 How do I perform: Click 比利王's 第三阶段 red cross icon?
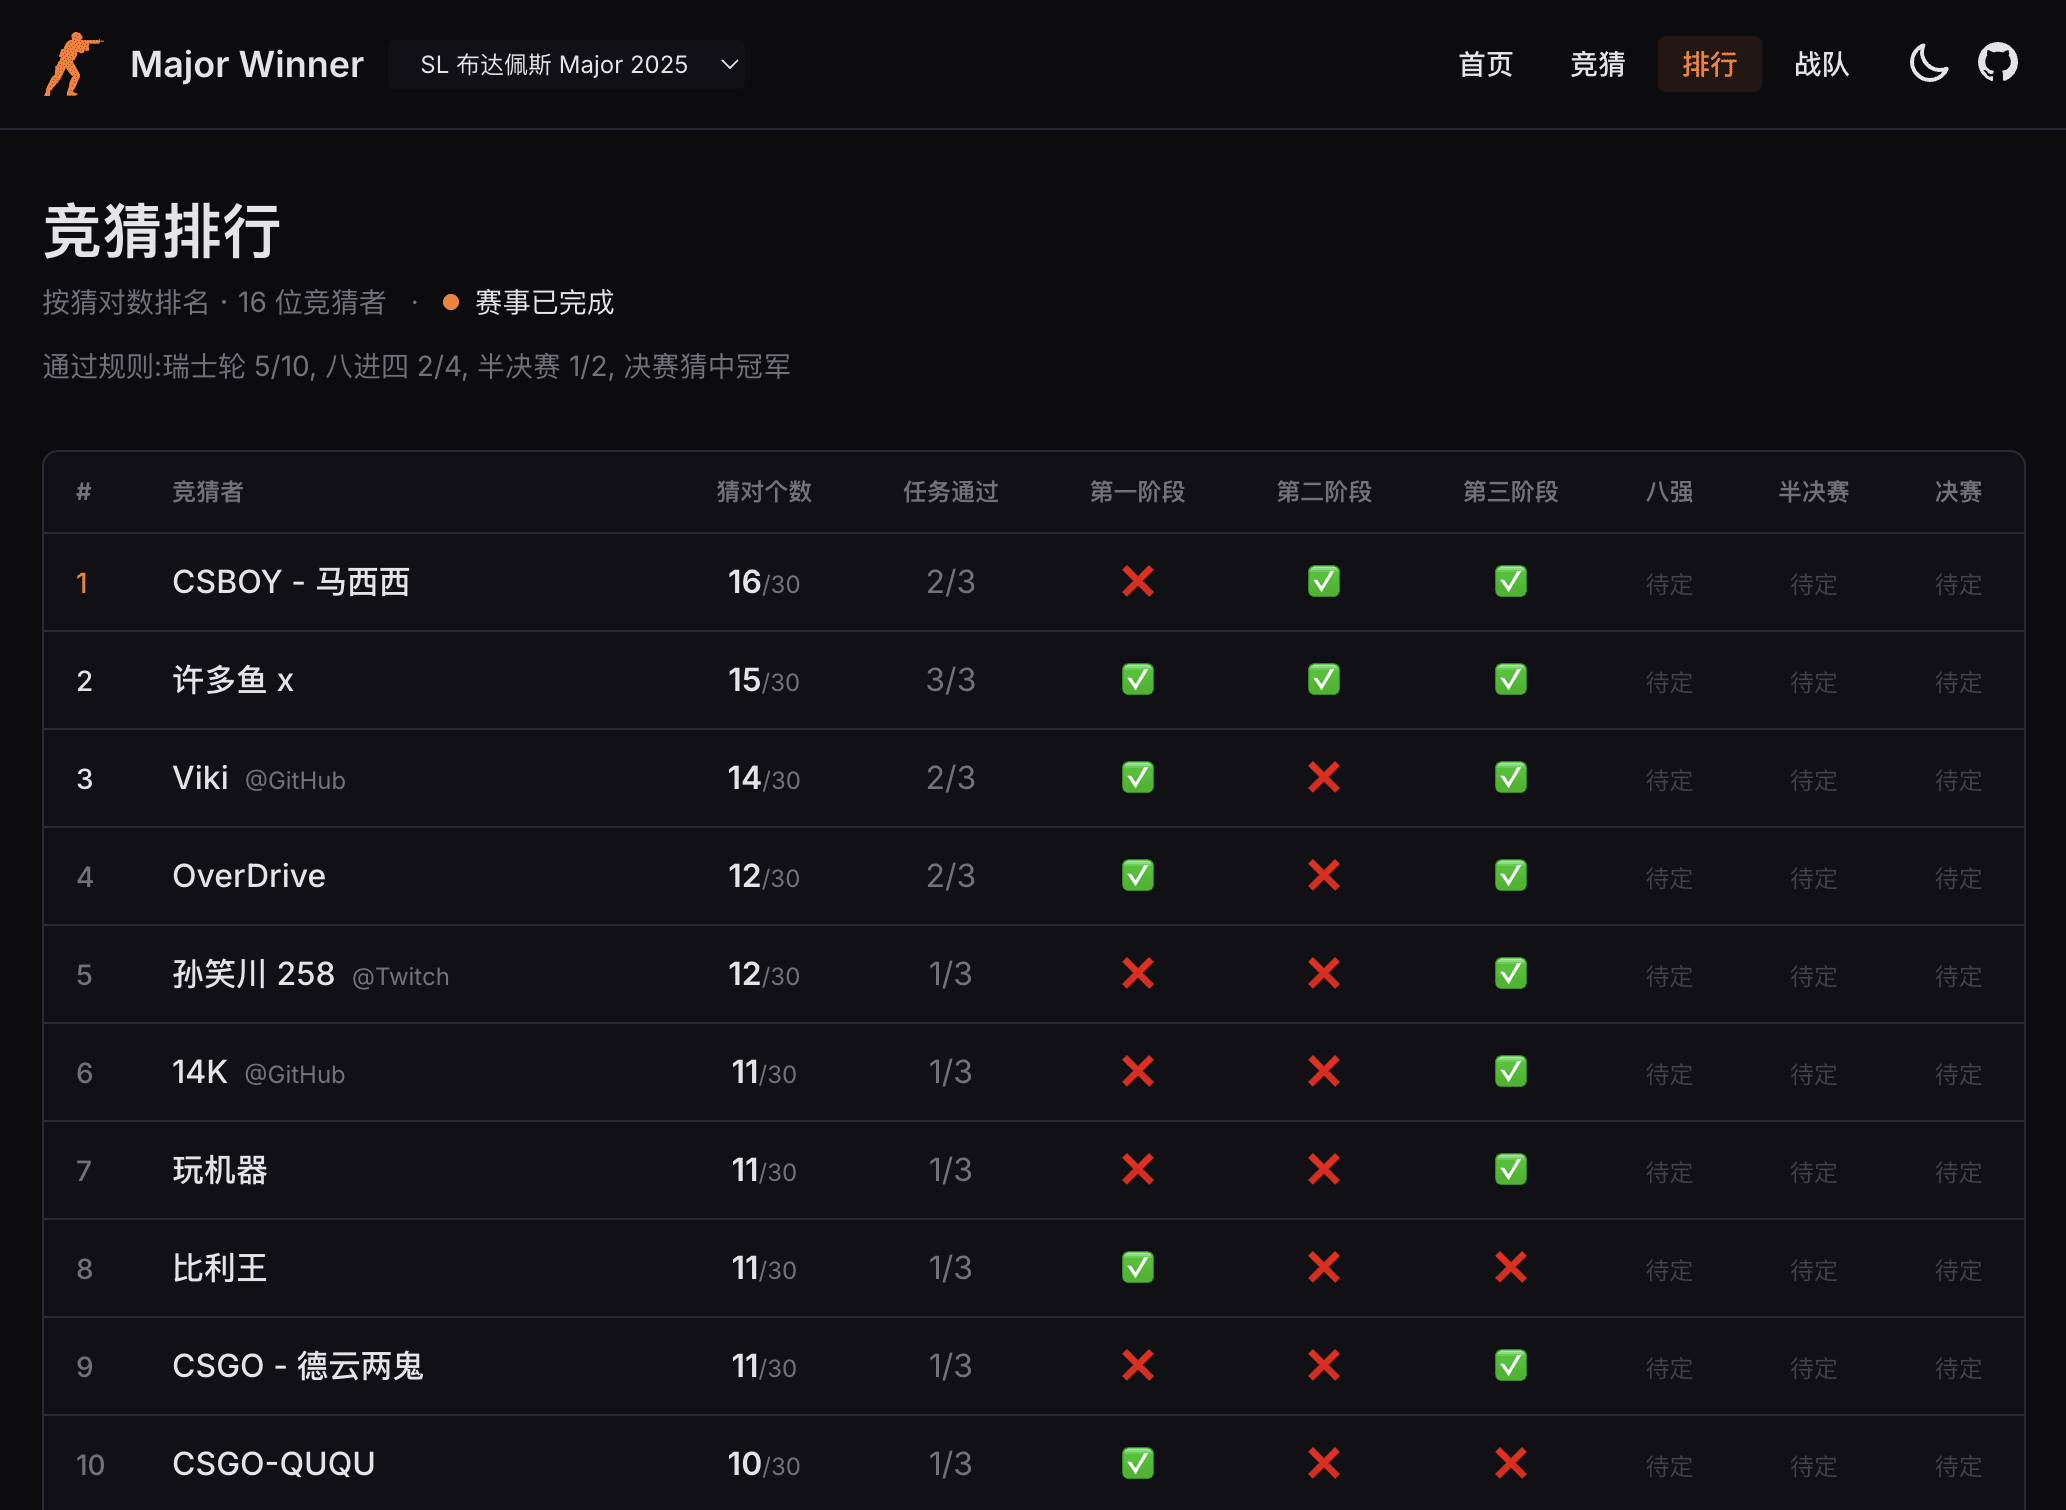(1510, 1267)
